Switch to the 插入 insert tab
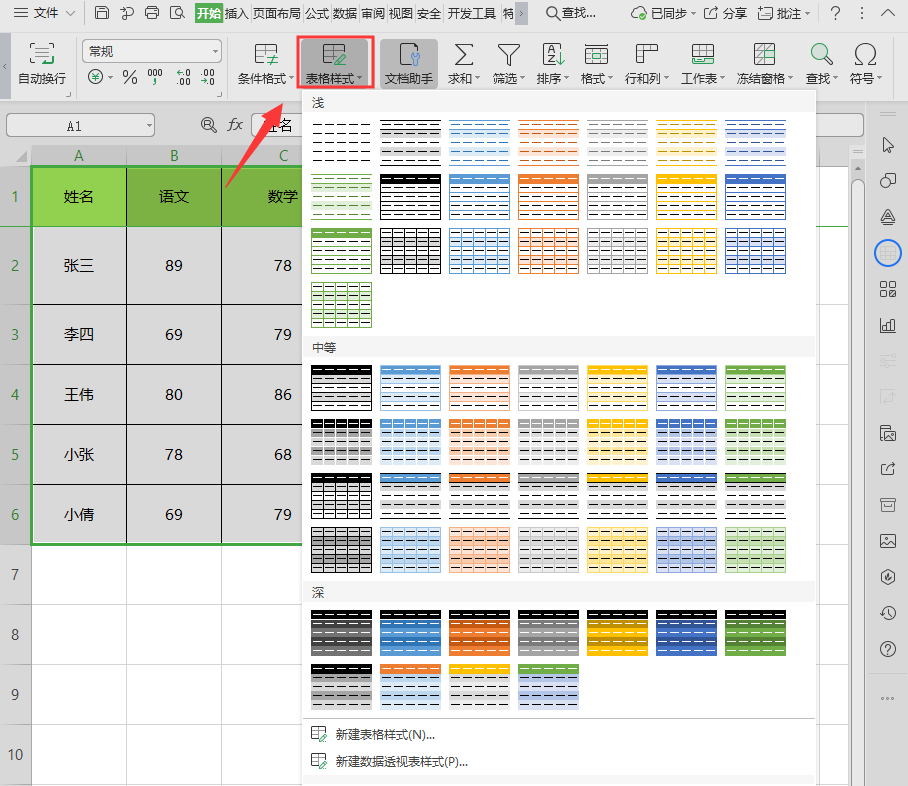 pyautogui.click(x=236, y=13)
